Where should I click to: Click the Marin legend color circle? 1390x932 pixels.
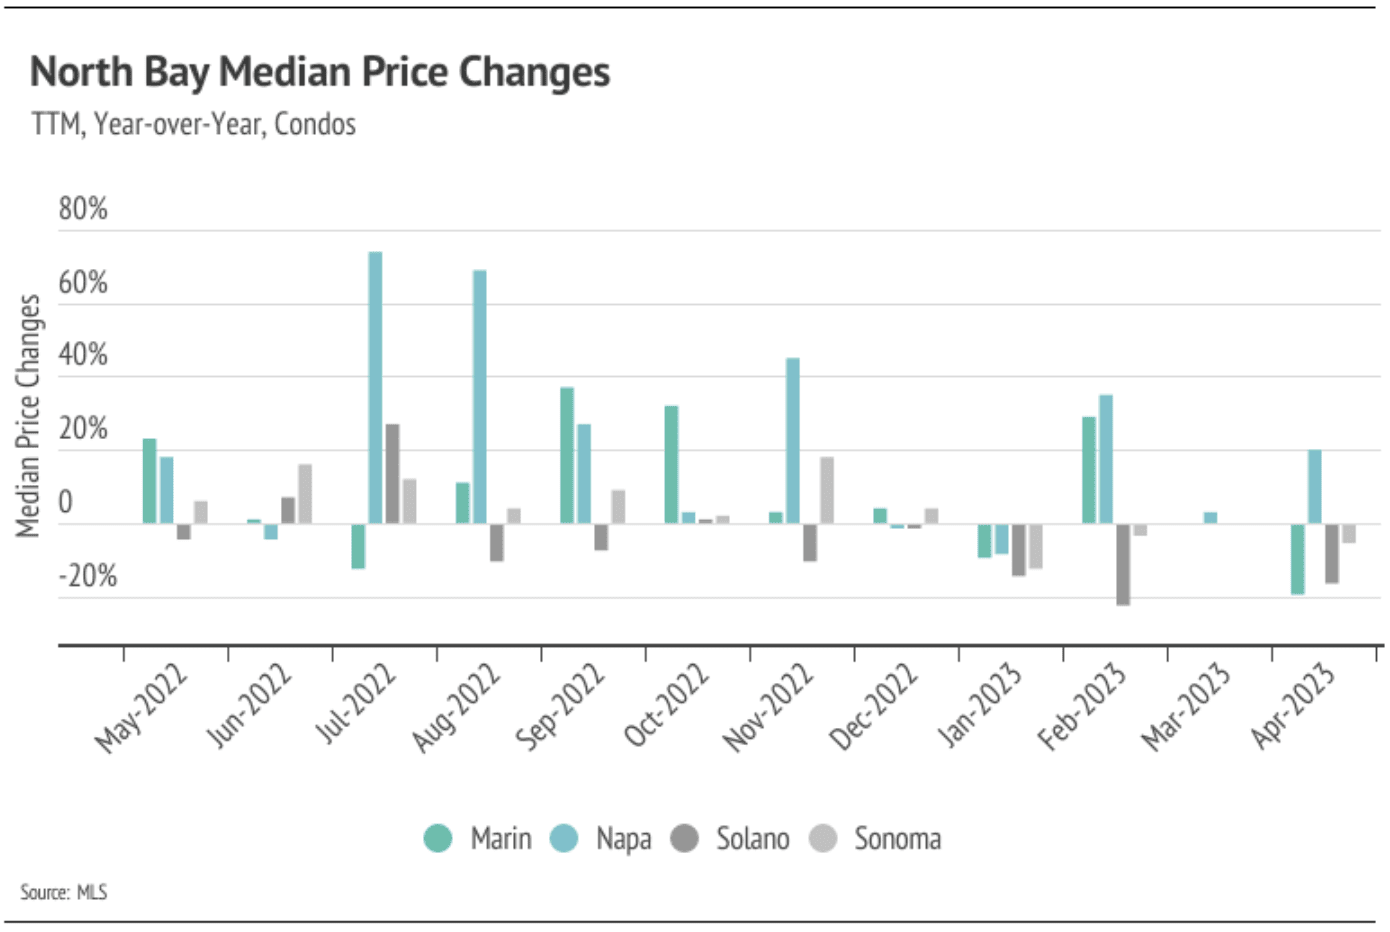tap(438, 838)
